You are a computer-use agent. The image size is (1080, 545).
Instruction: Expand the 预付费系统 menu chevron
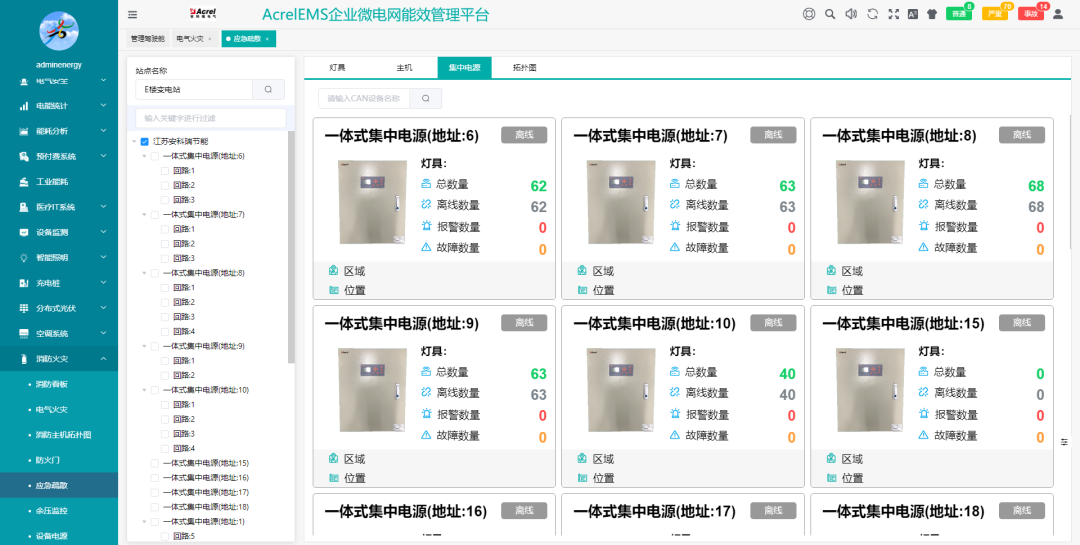103,156
